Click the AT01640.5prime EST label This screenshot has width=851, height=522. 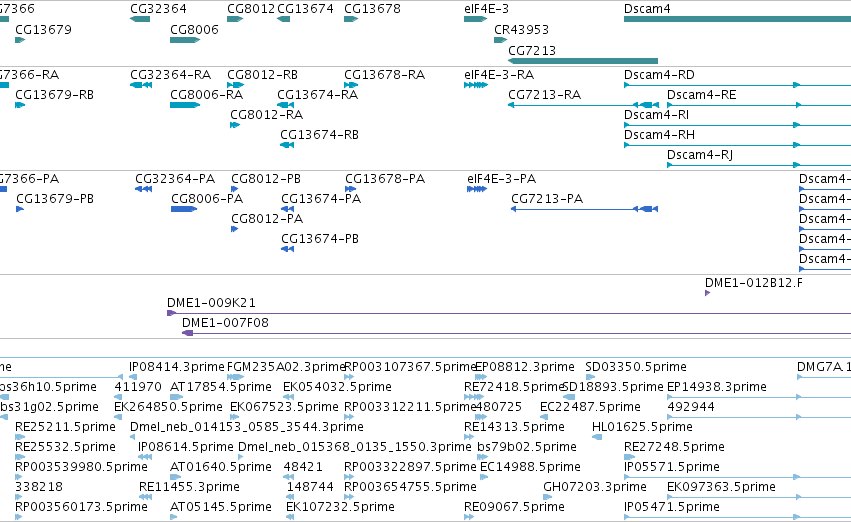pos(221,467)
